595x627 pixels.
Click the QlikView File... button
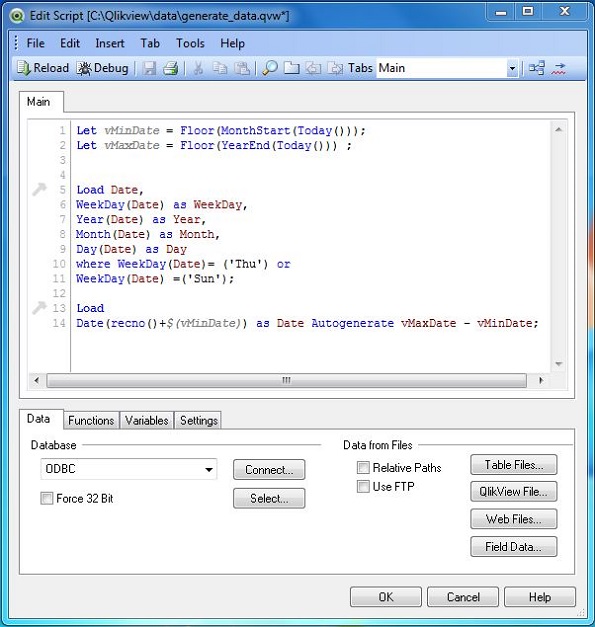[514, 491]
